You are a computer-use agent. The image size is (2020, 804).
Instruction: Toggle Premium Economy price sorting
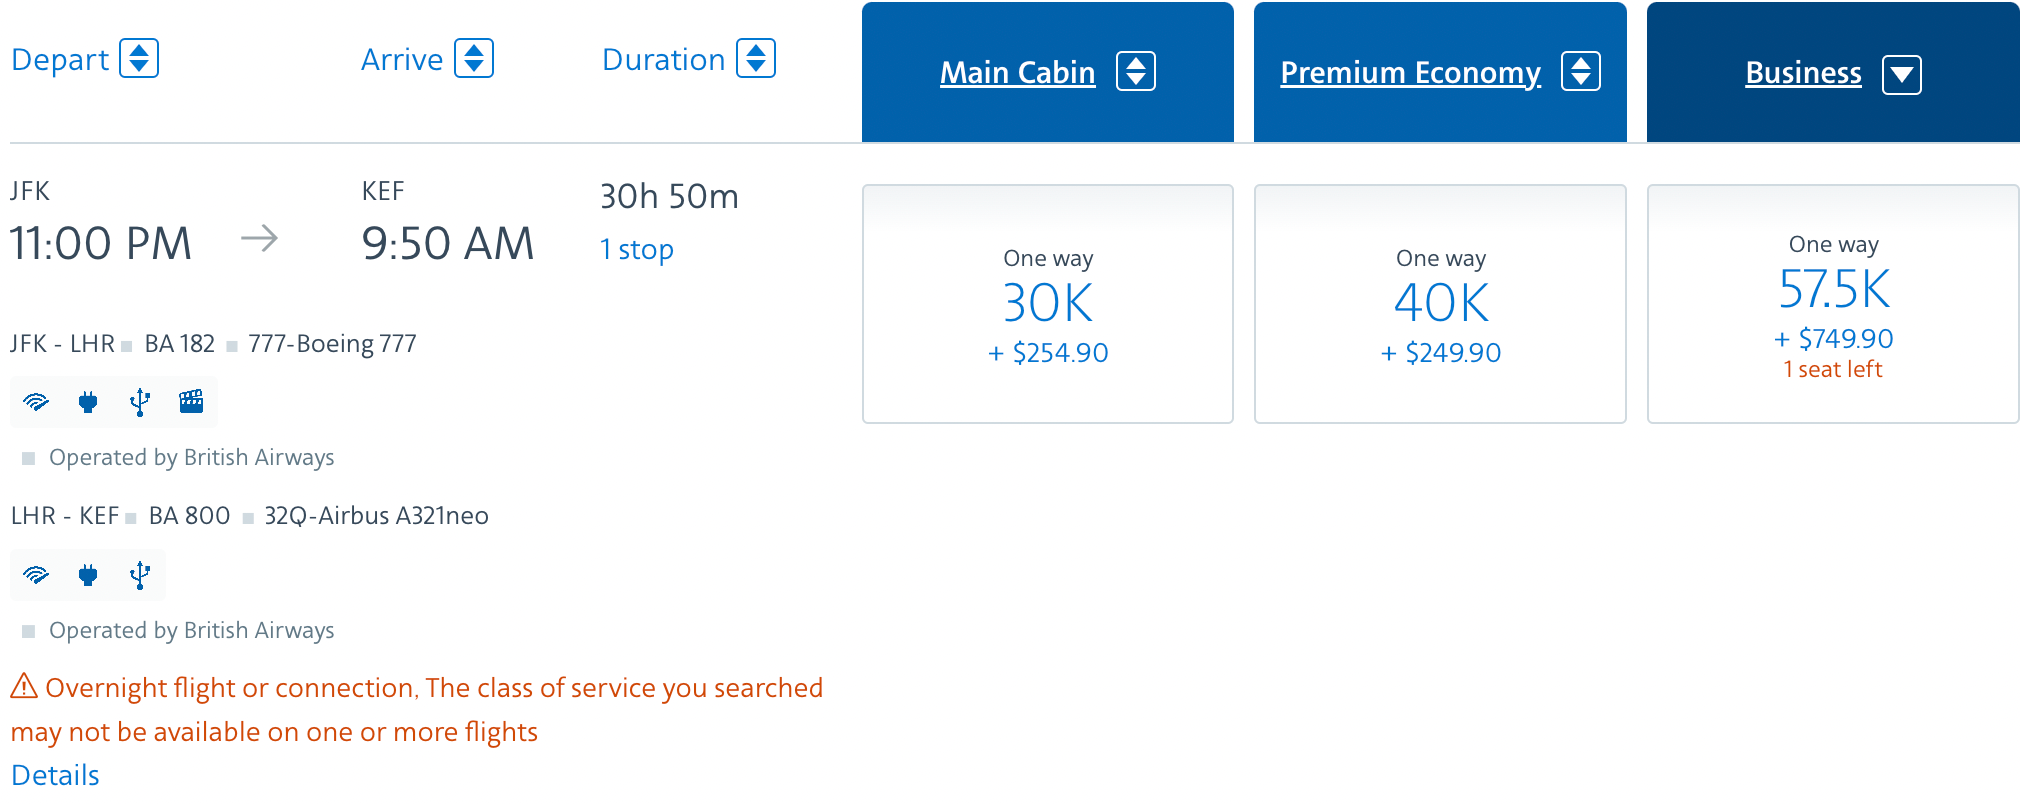pos(1581,72)
